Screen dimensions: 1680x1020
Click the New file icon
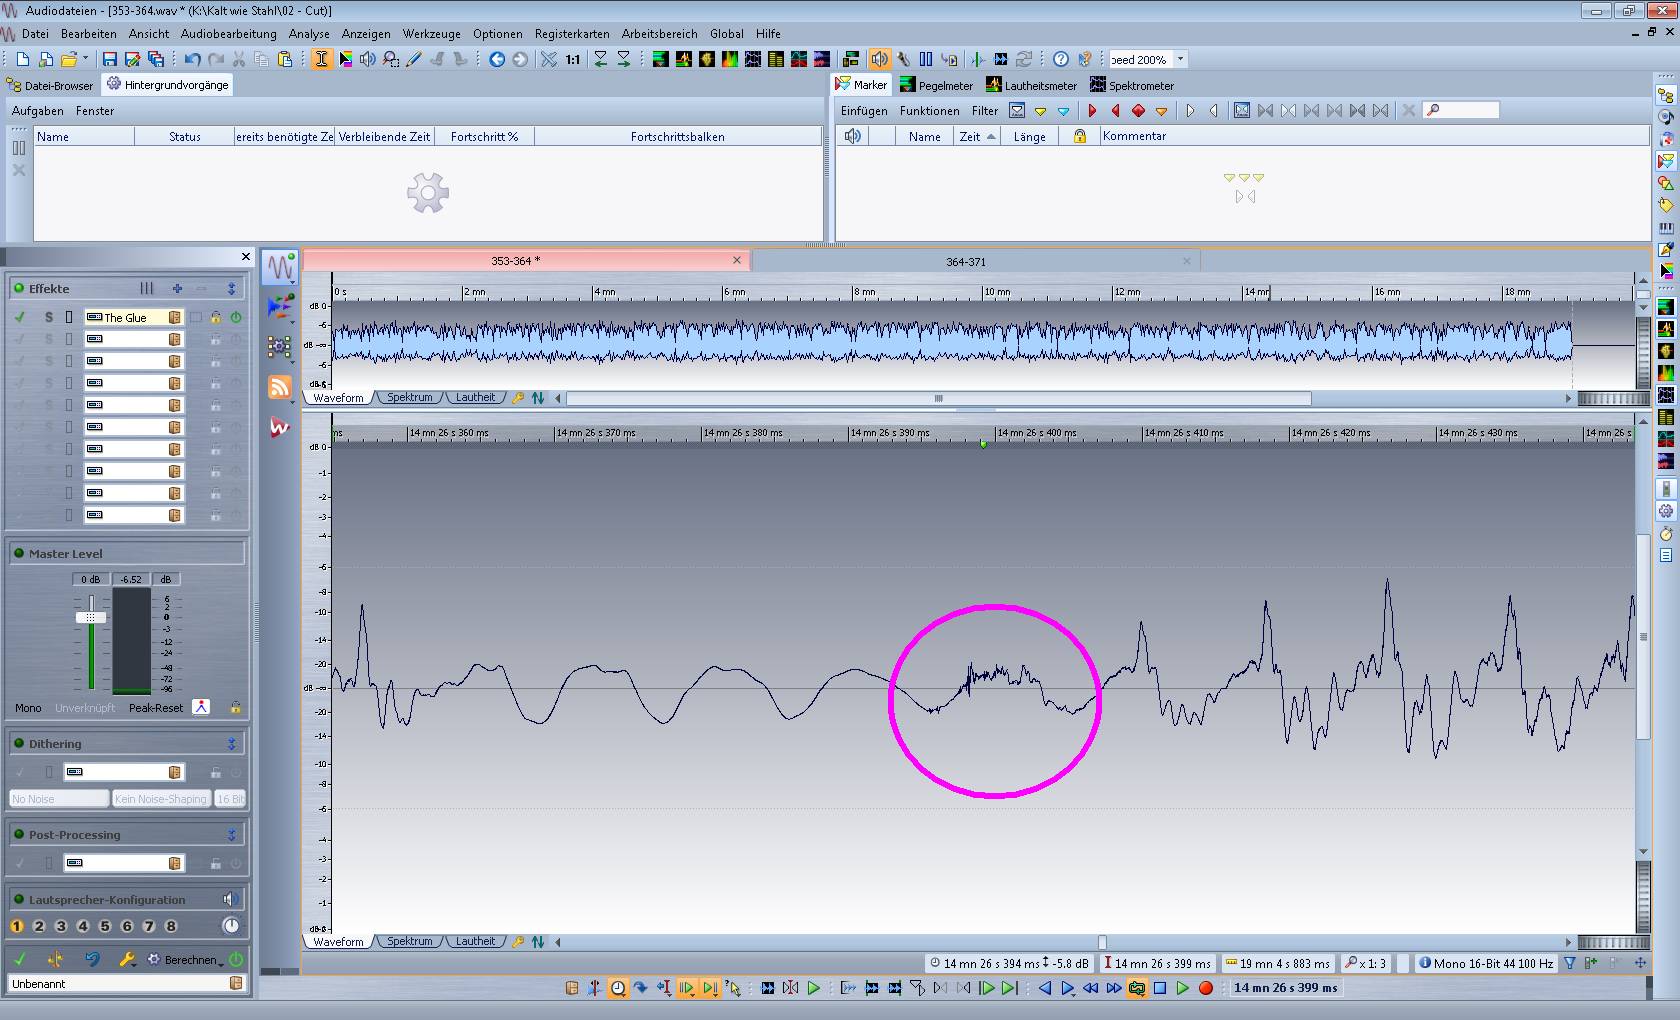click(x=23, y=60)
